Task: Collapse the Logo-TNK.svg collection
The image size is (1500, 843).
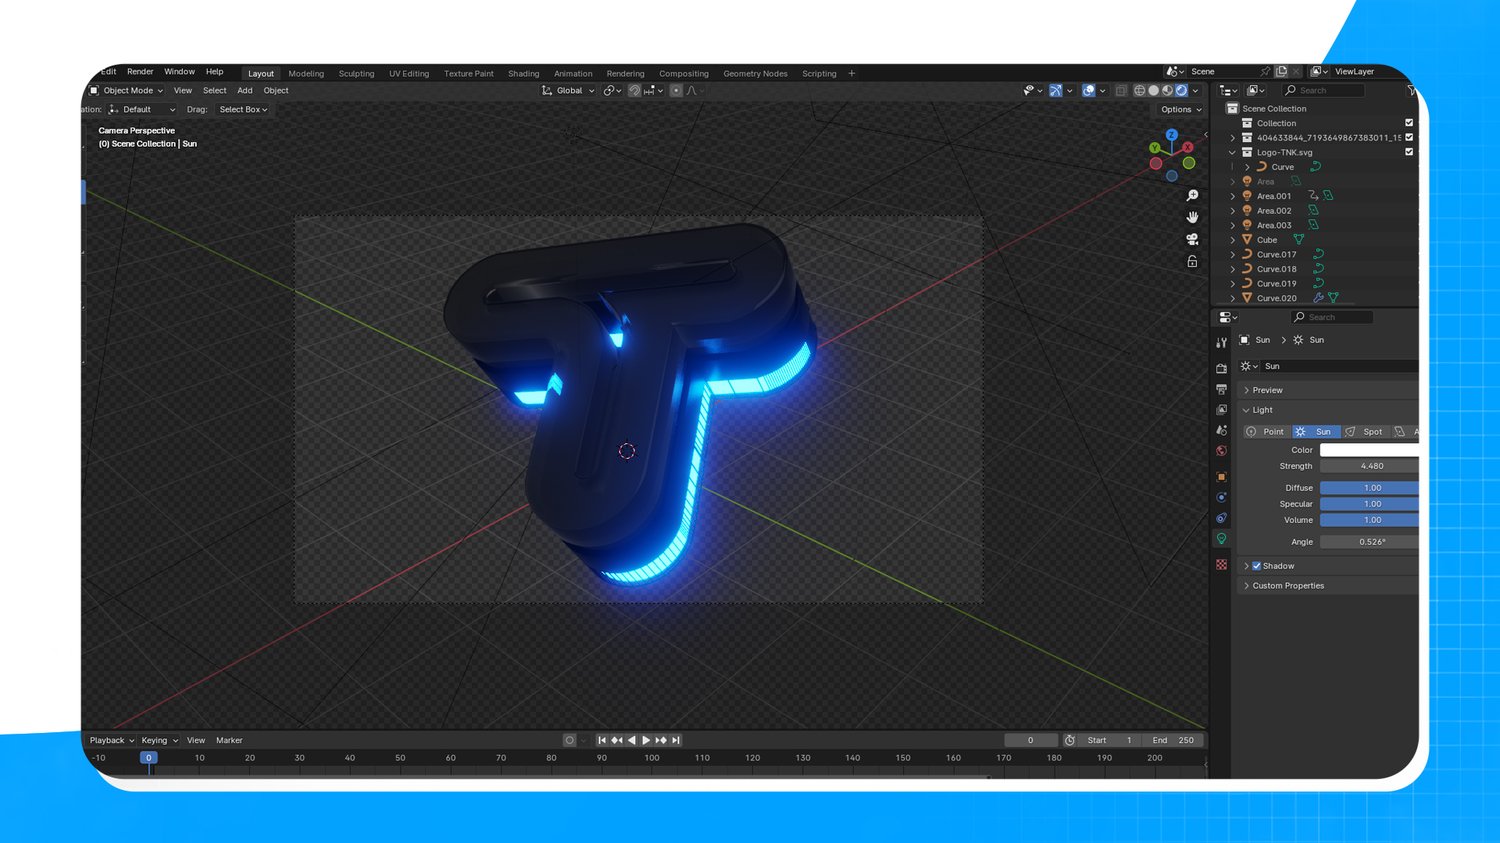Action: coord(1232,152)
